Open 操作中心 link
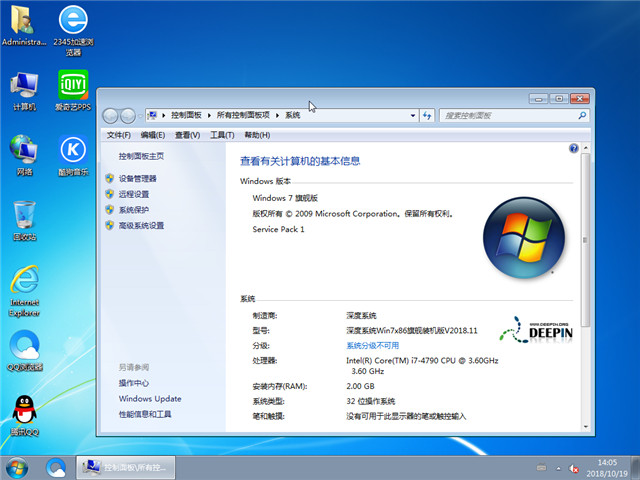The width and height of the screenshot is (640, 480). [x=134, y=383]
